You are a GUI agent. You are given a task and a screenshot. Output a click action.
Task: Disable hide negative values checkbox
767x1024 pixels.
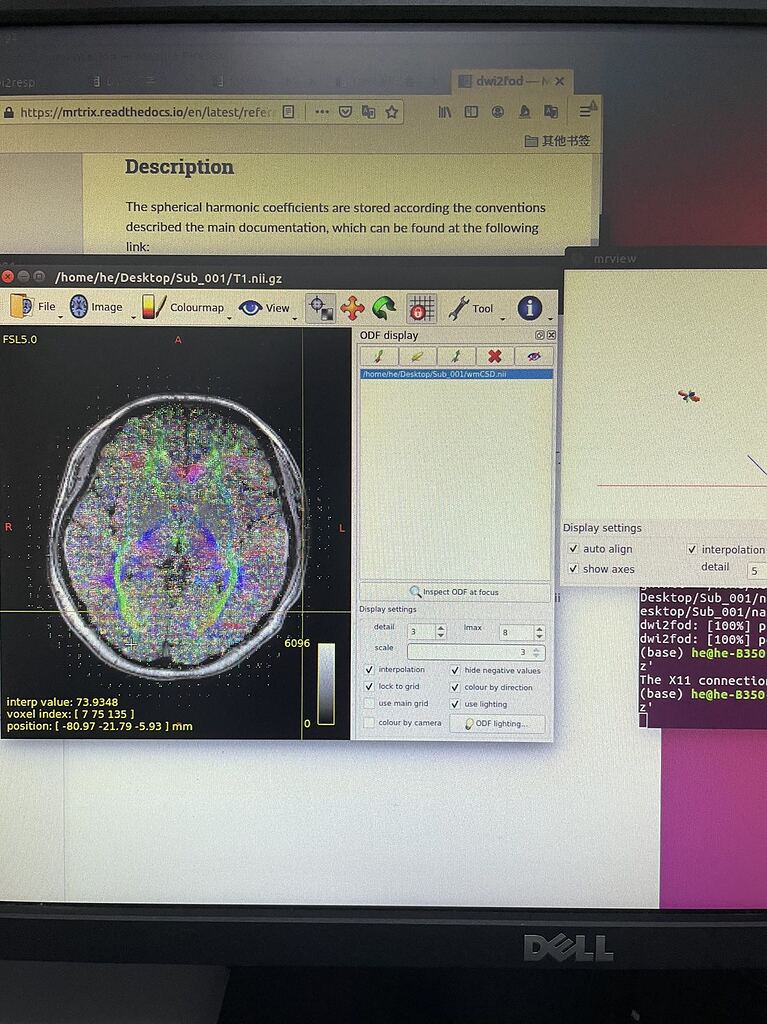(x=455, y=670)
